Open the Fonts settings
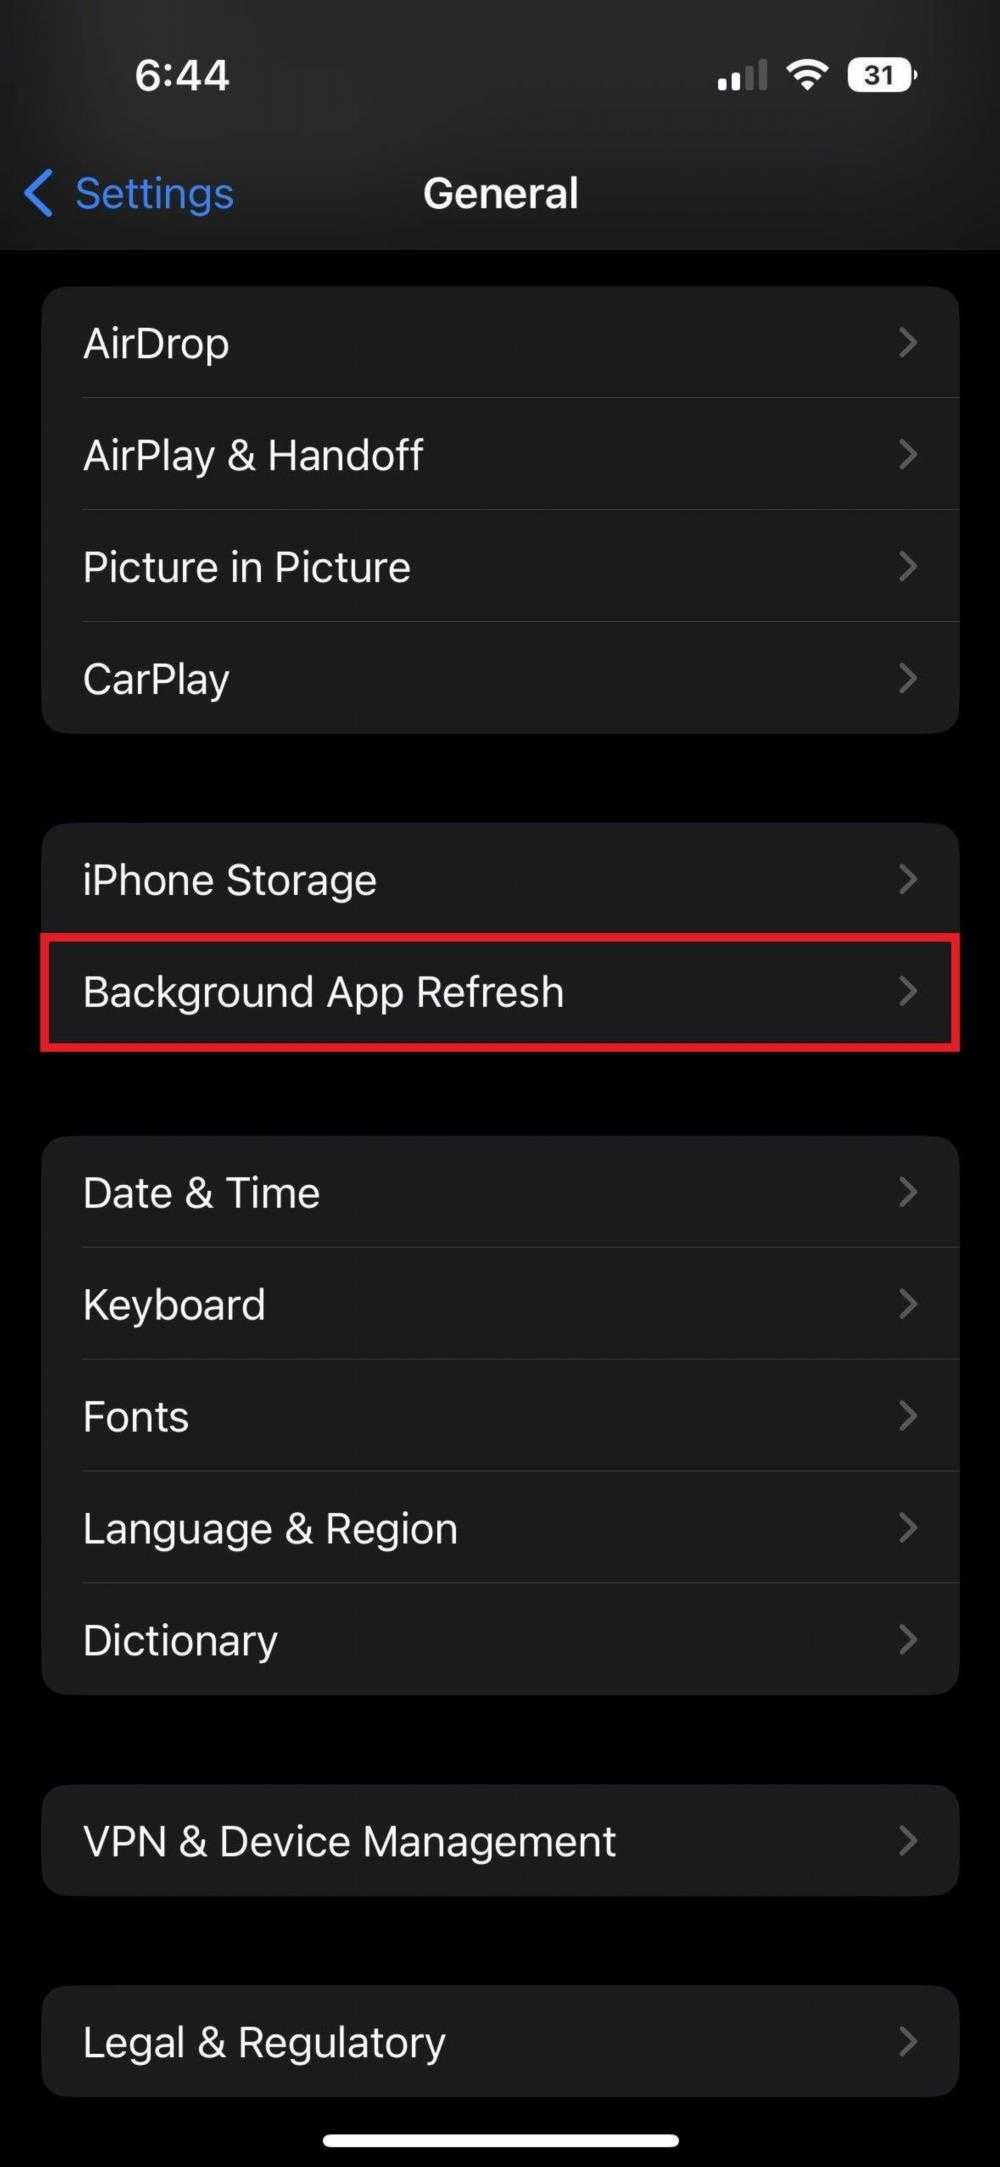Screen dimensions: 1000x2167 point(500,1416)
